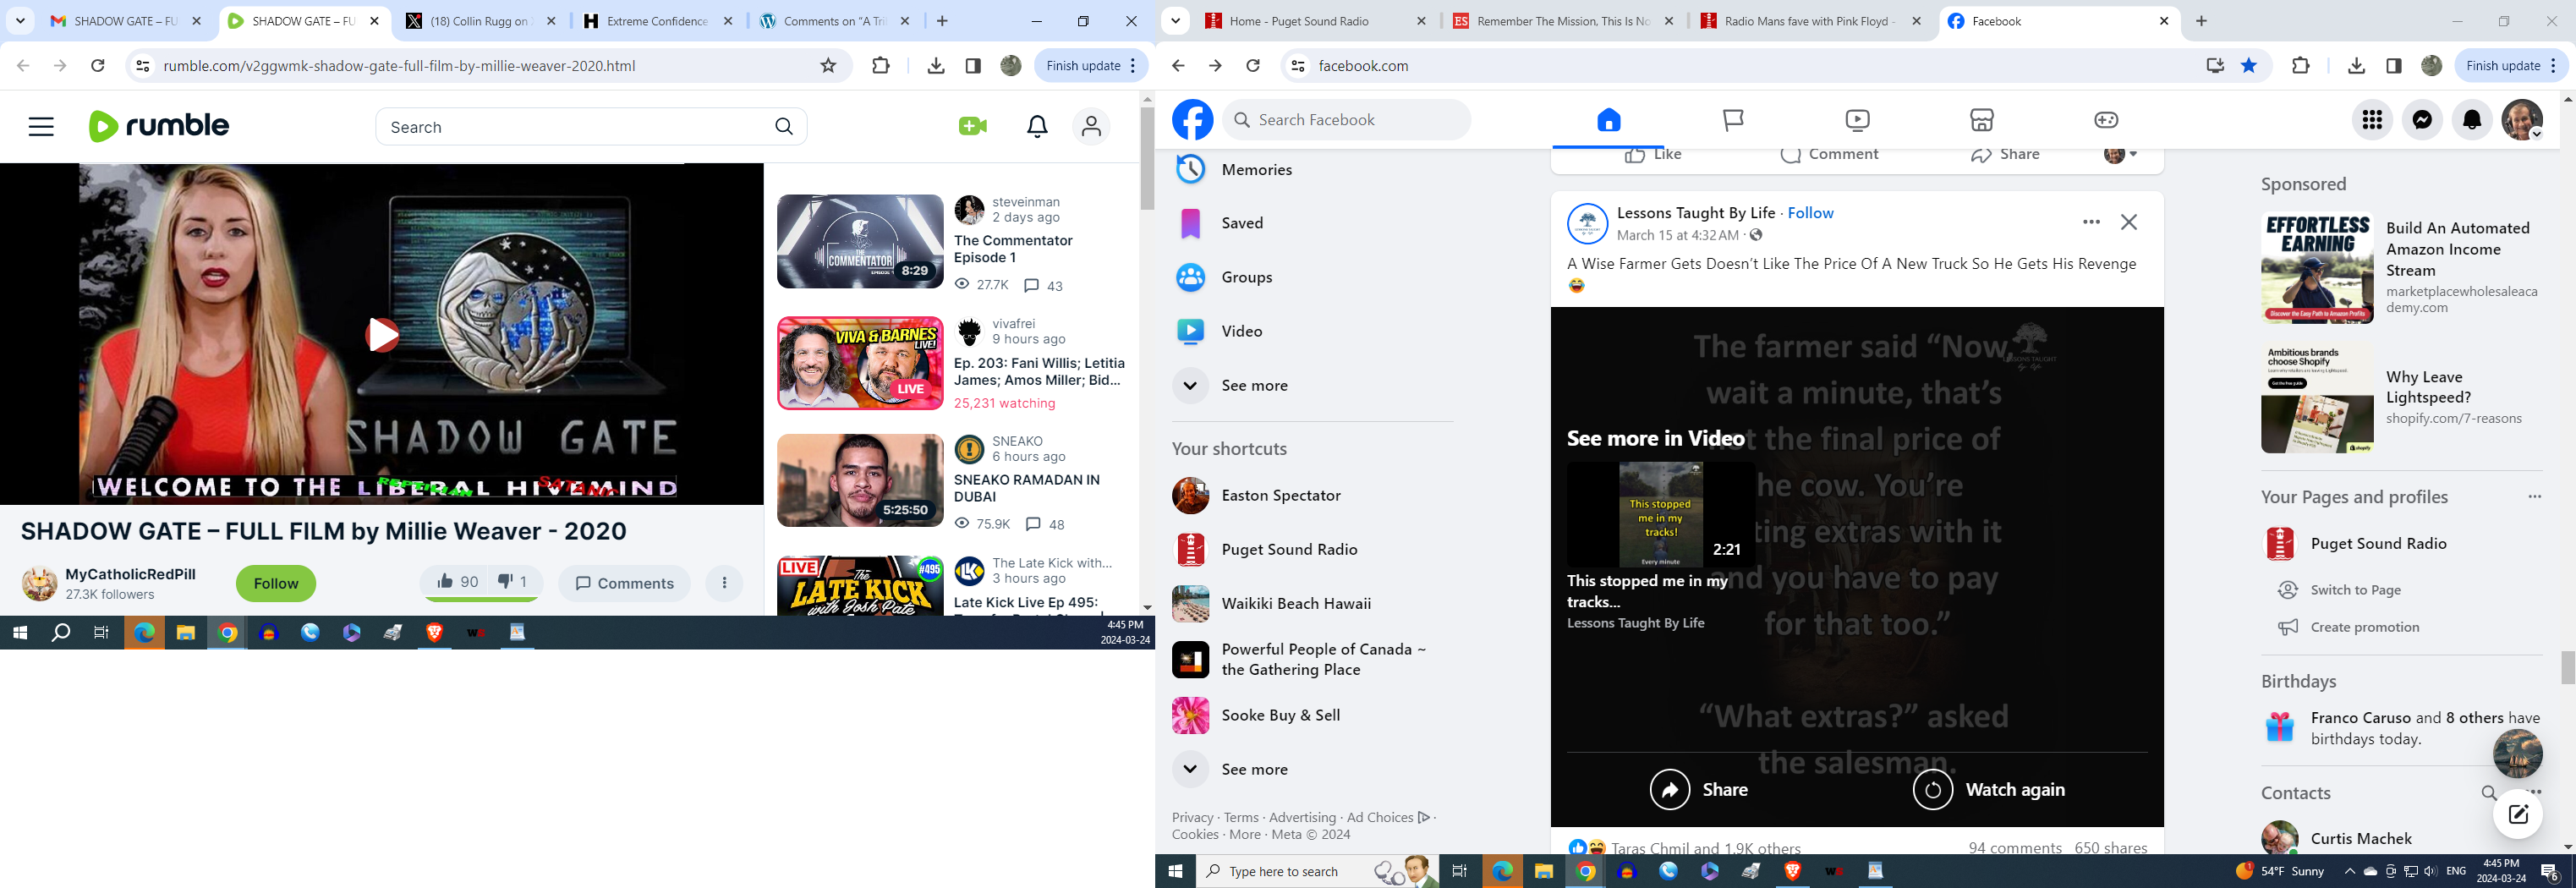The width and height of the screenshot is (2576, 888).
Task: Like the Shadow Gate video with thumbs up
Action: tap(457, 582)
